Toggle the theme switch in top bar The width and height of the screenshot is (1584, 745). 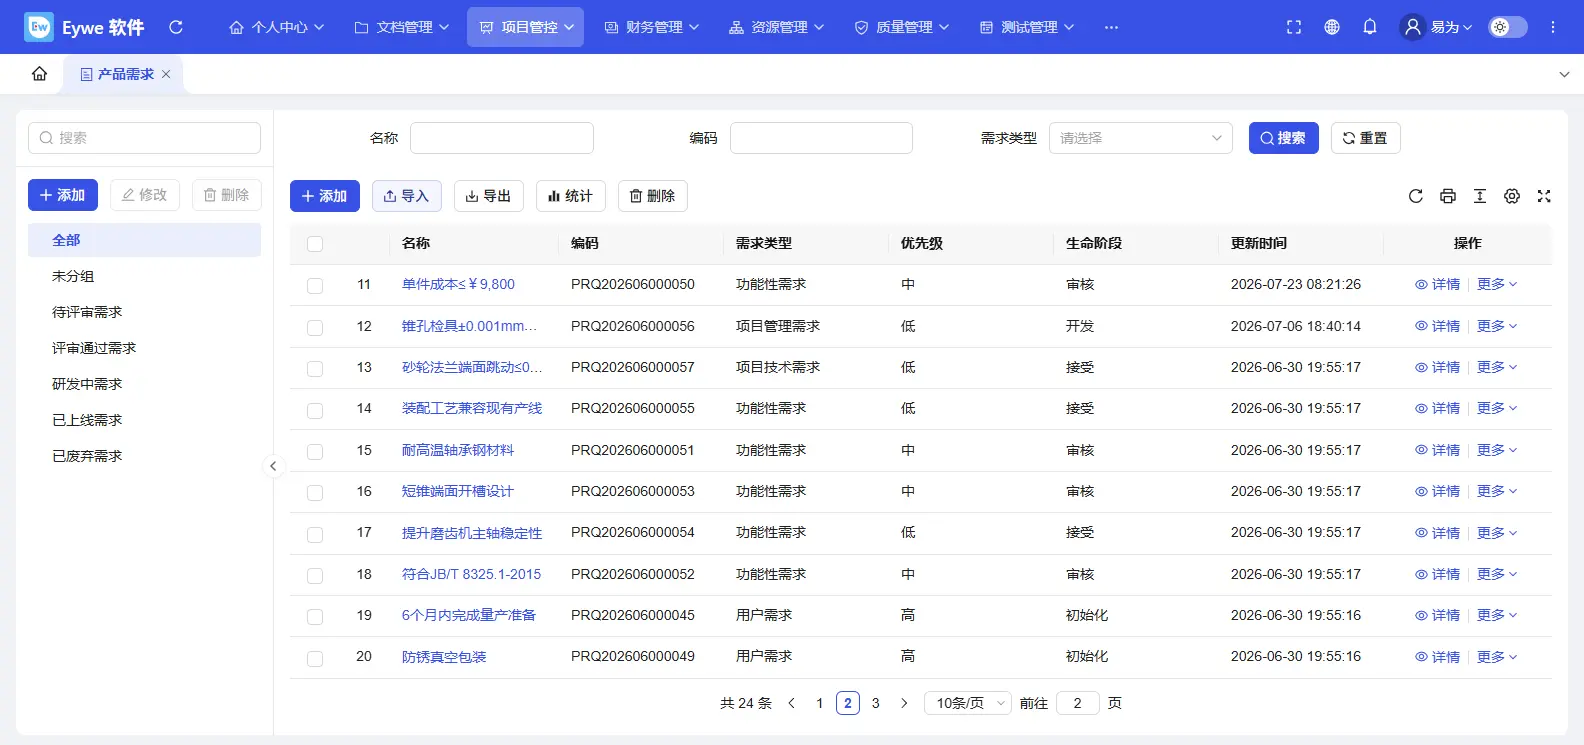[1508, 27]
